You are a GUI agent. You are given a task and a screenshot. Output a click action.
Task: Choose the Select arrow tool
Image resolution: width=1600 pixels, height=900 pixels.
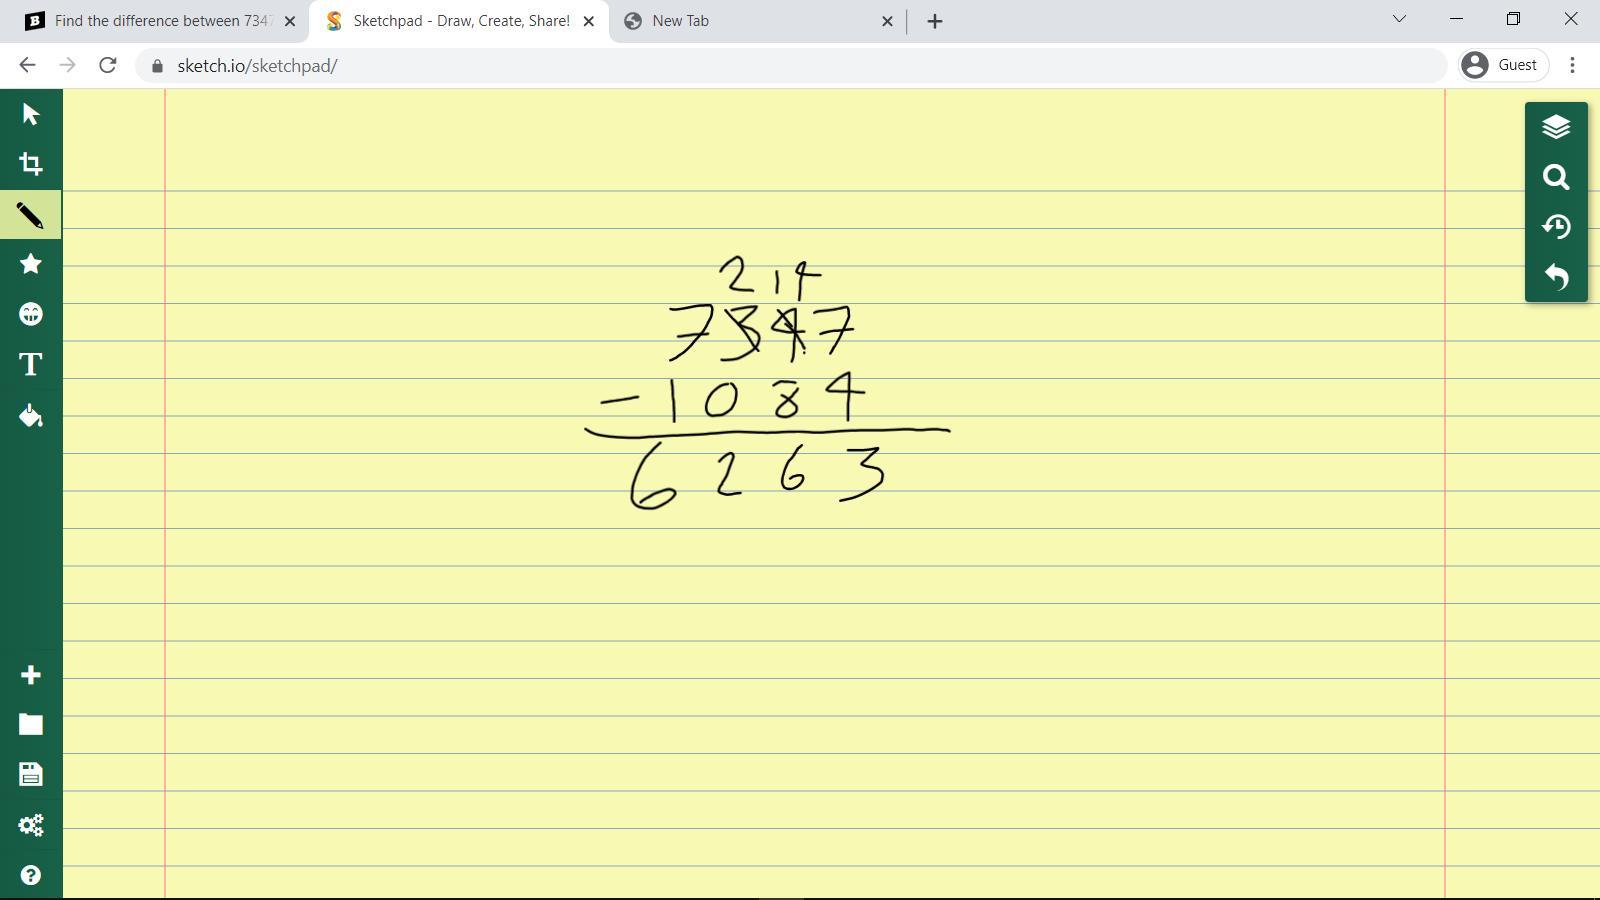(31, 114)
